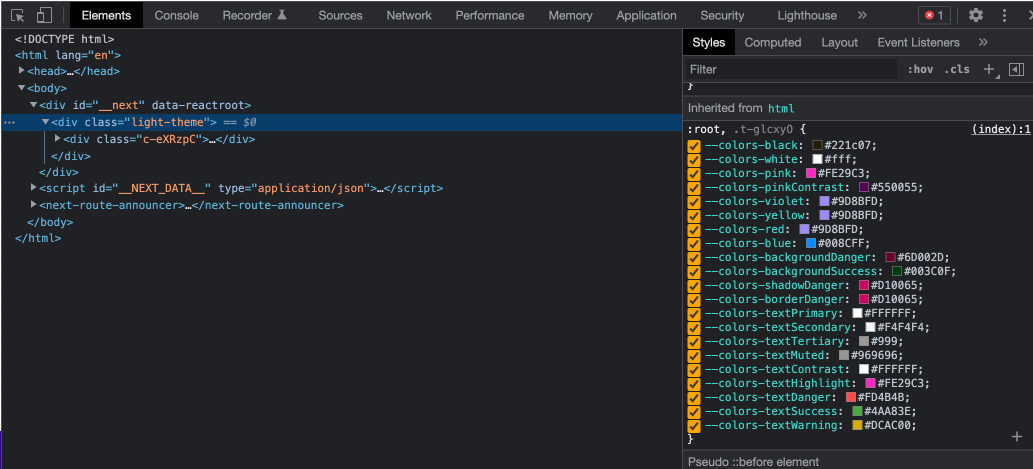Open the #4AA83E textSuccess swatch
The image size is (1033, 469).
(857, 411)
